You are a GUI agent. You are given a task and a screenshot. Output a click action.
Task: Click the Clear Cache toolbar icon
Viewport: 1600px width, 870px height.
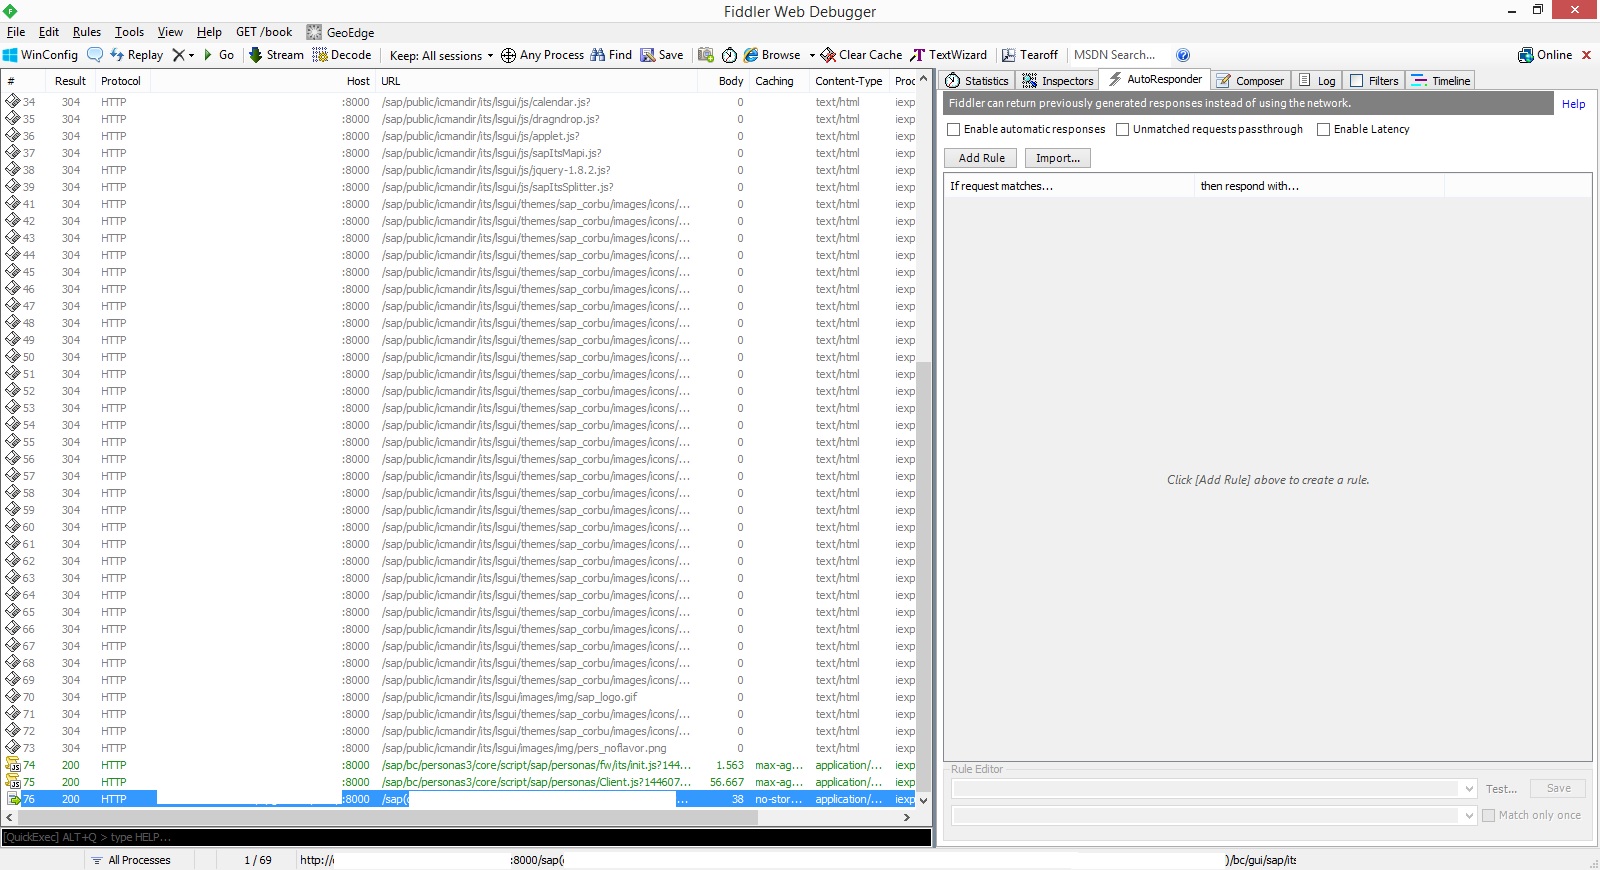[x=861, y=55]
